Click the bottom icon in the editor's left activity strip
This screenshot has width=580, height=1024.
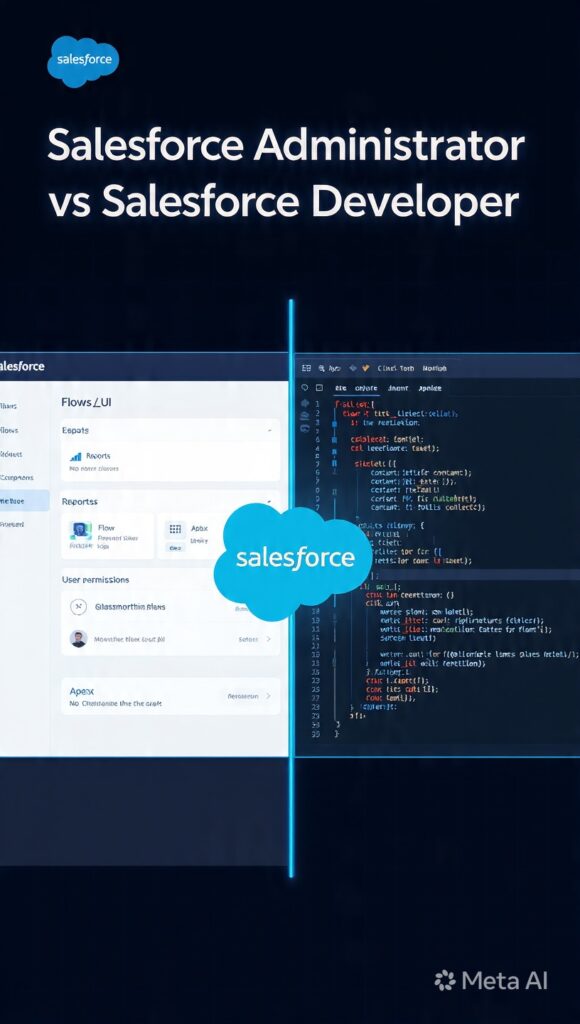pyautogui.click(x=304, y=427)
